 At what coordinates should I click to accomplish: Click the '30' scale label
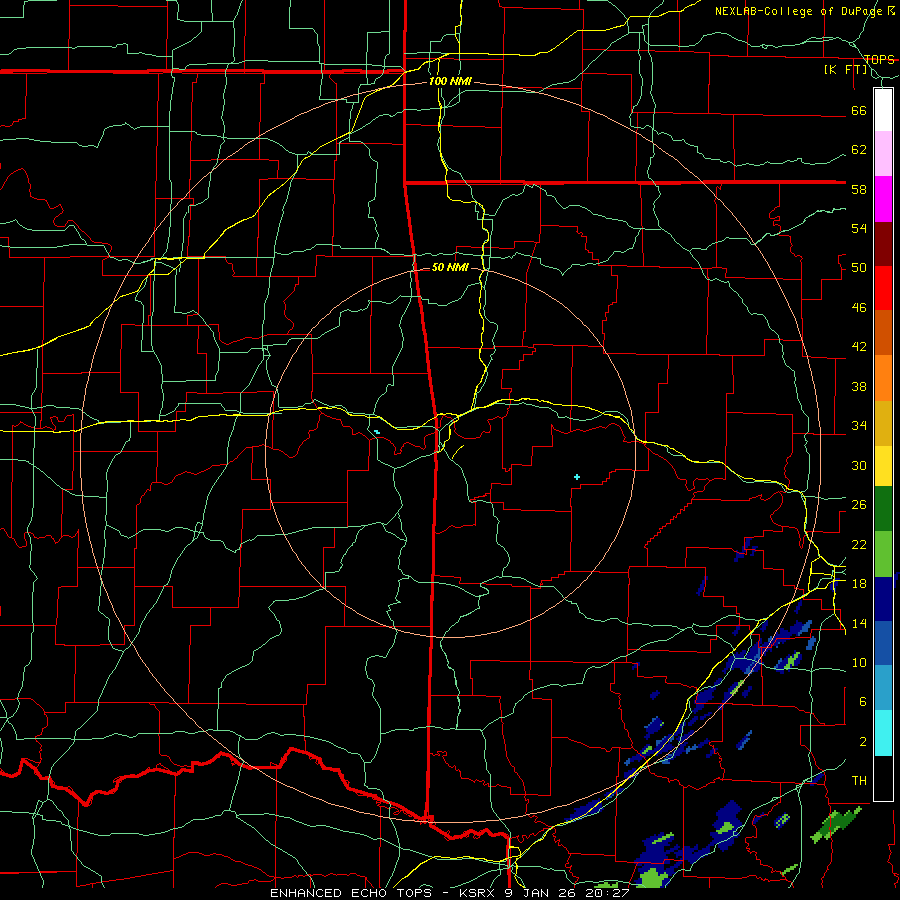(859, 465)
